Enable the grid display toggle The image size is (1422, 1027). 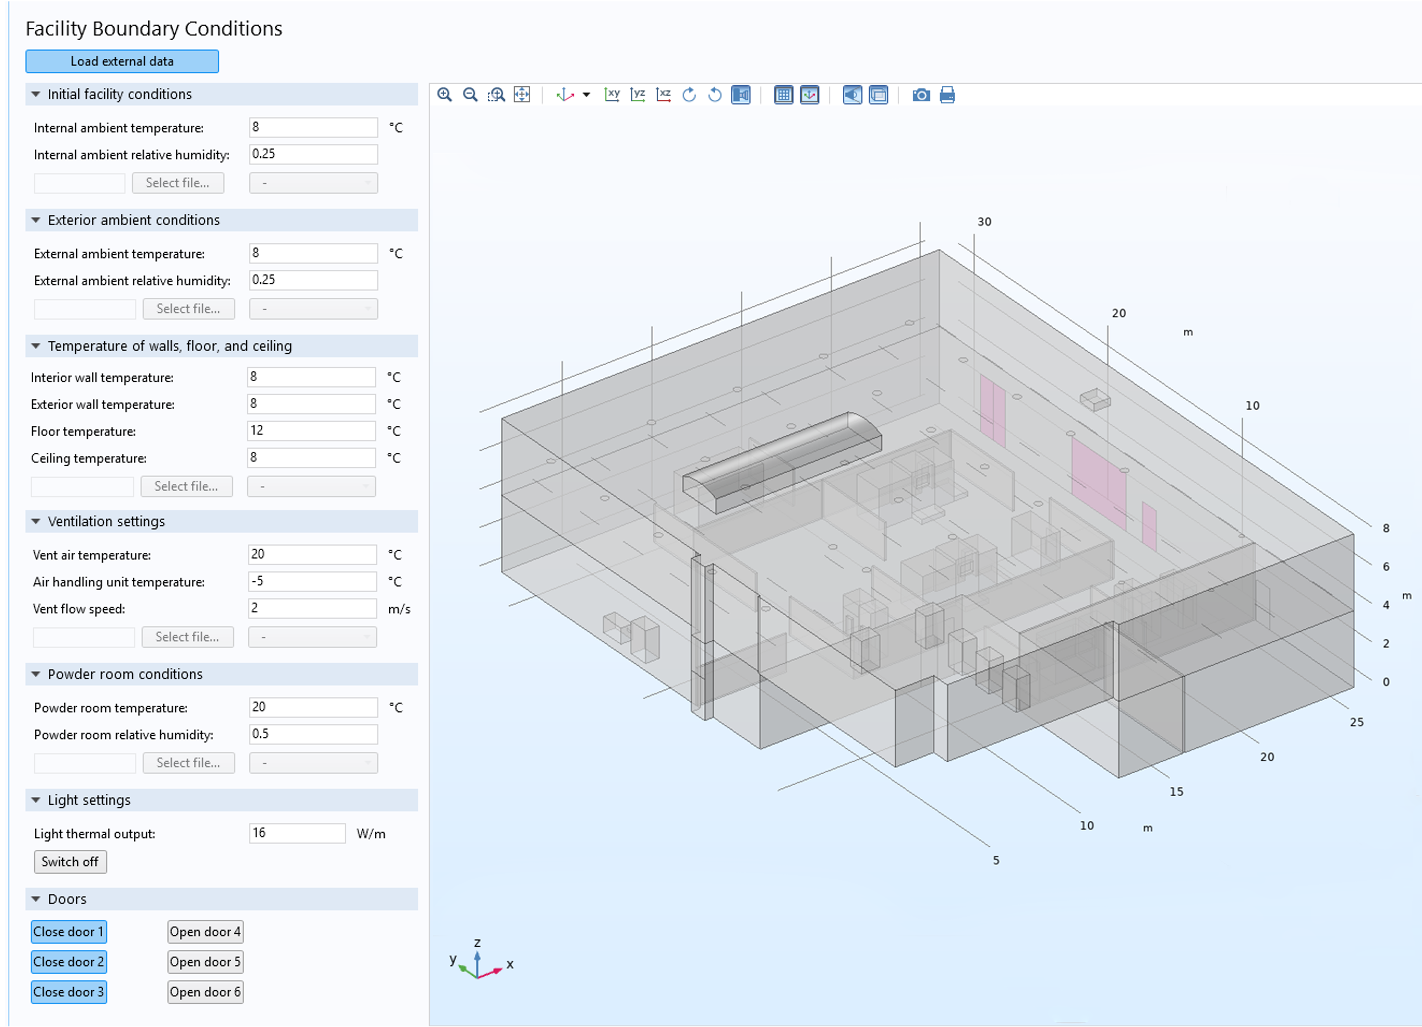[783, 94]
